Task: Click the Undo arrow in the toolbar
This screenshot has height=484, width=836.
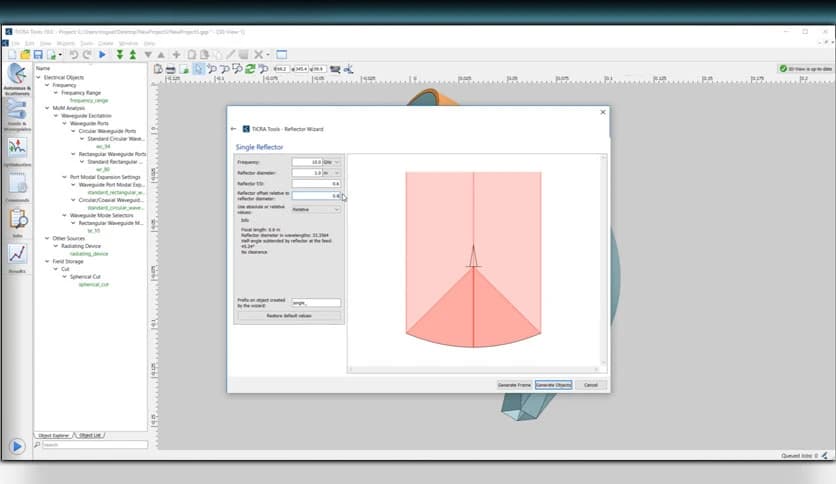Action: (x=73, y=54)
